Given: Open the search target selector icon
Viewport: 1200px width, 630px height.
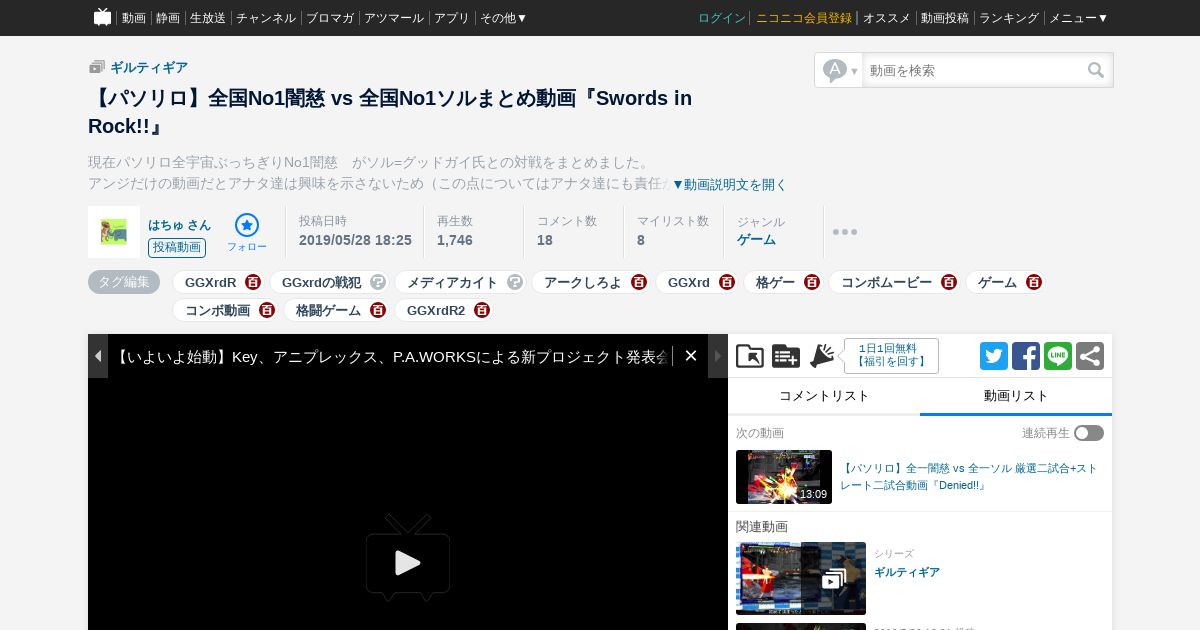Looking at the screenshot, I should tap(840, 70).
